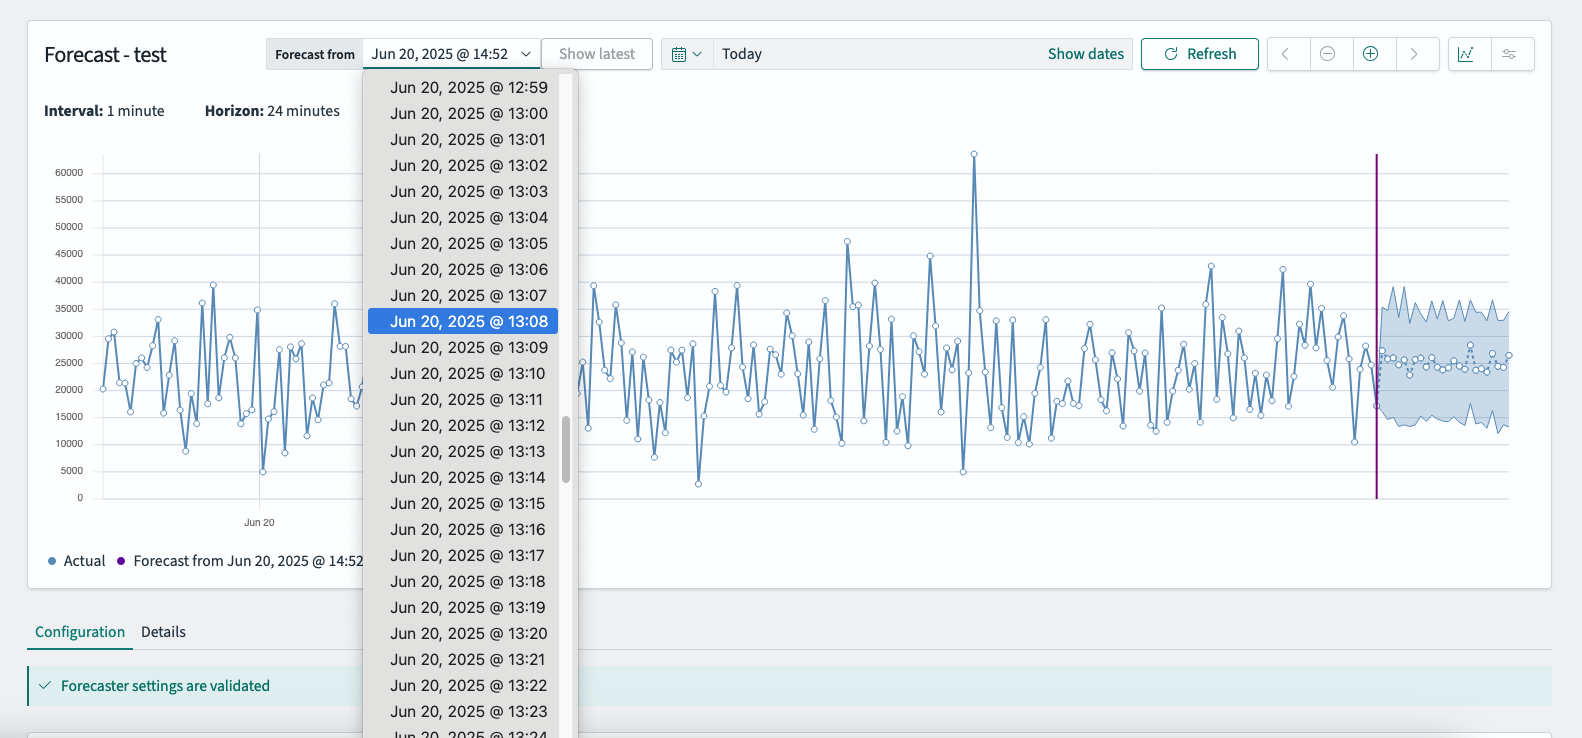Click the Show dates link
The height and width of the screenshot is (738, 1582).
tap(1085, 54)
